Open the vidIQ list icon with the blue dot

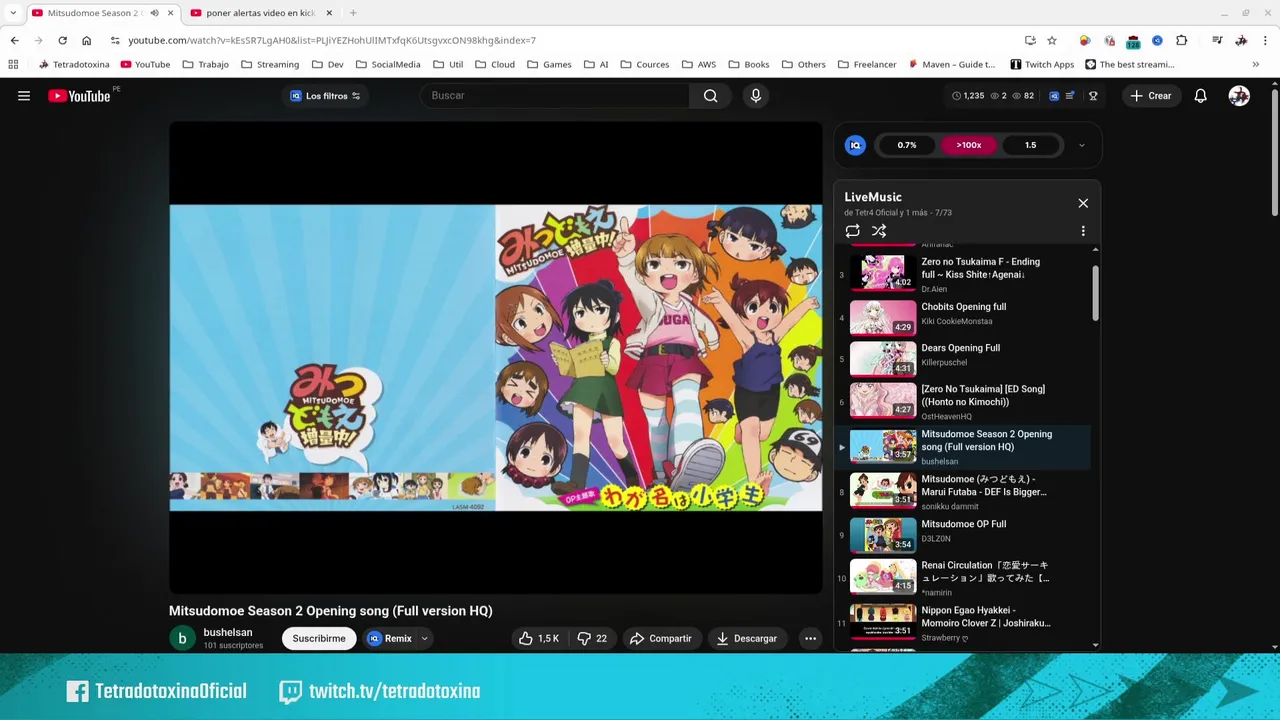(1071, 96)
